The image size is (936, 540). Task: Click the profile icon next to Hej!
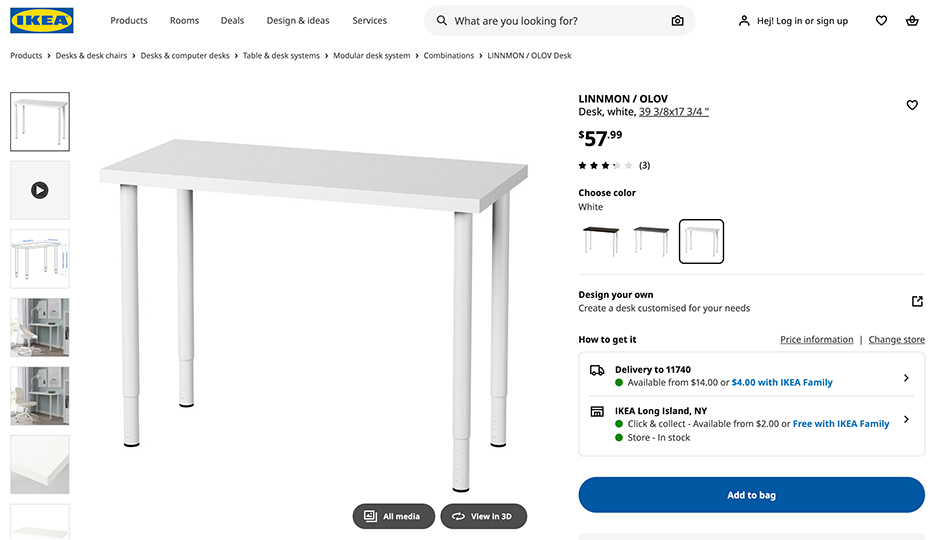coord(744,21)
